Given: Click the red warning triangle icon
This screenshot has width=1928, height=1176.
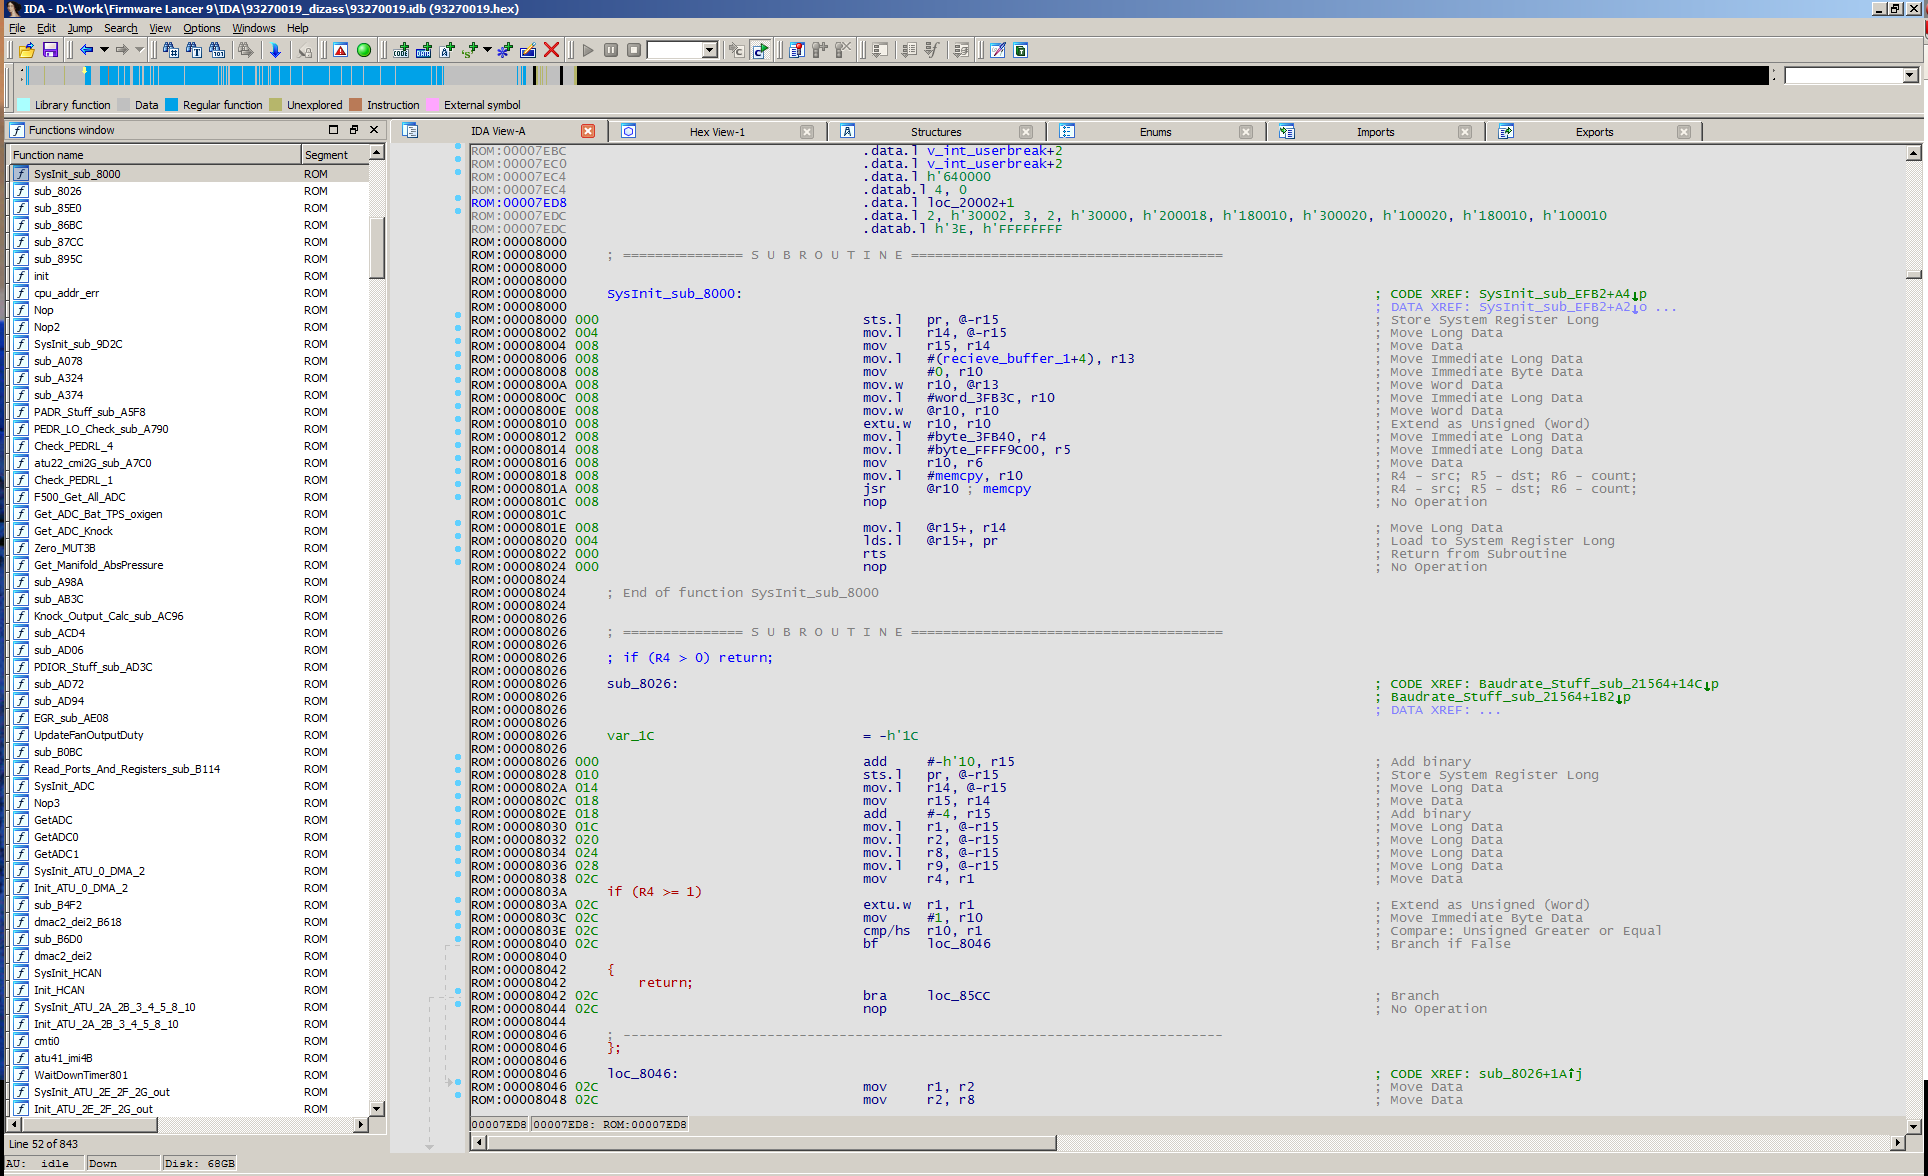Looking at the screenshot, I should pyautogui.click(x=341, y=50).
